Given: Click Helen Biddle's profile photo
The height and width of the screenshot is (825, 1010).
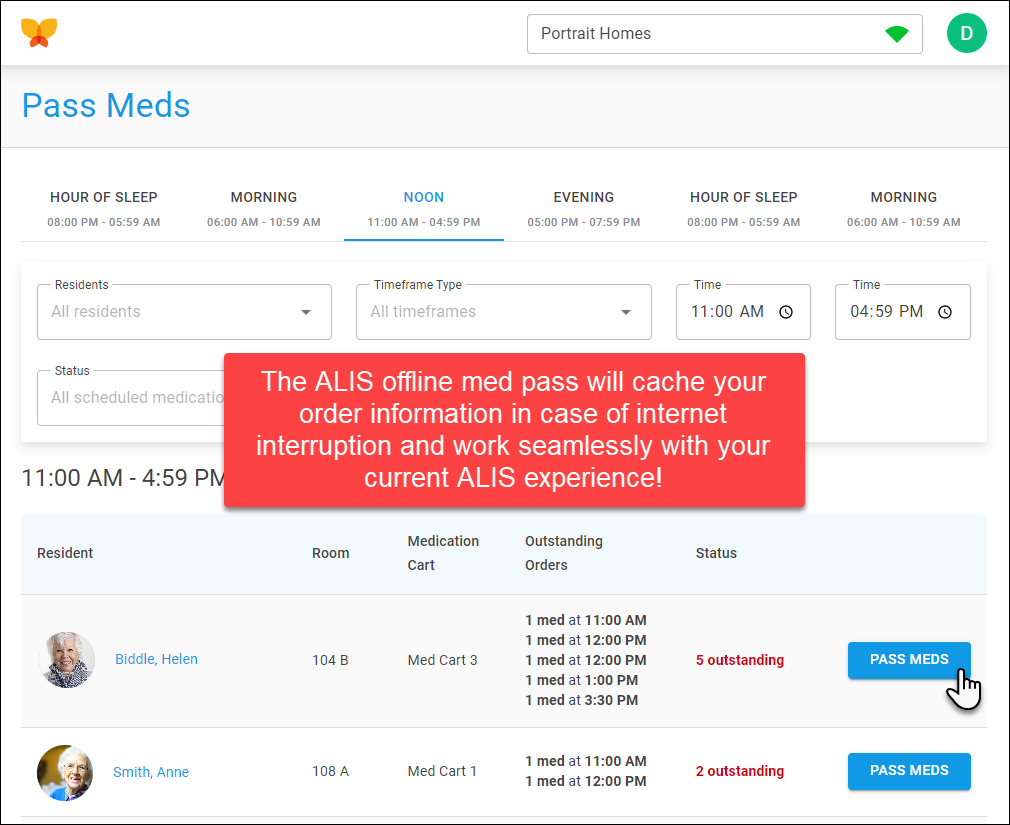Looking at the screenshot, I should point(67,659).
